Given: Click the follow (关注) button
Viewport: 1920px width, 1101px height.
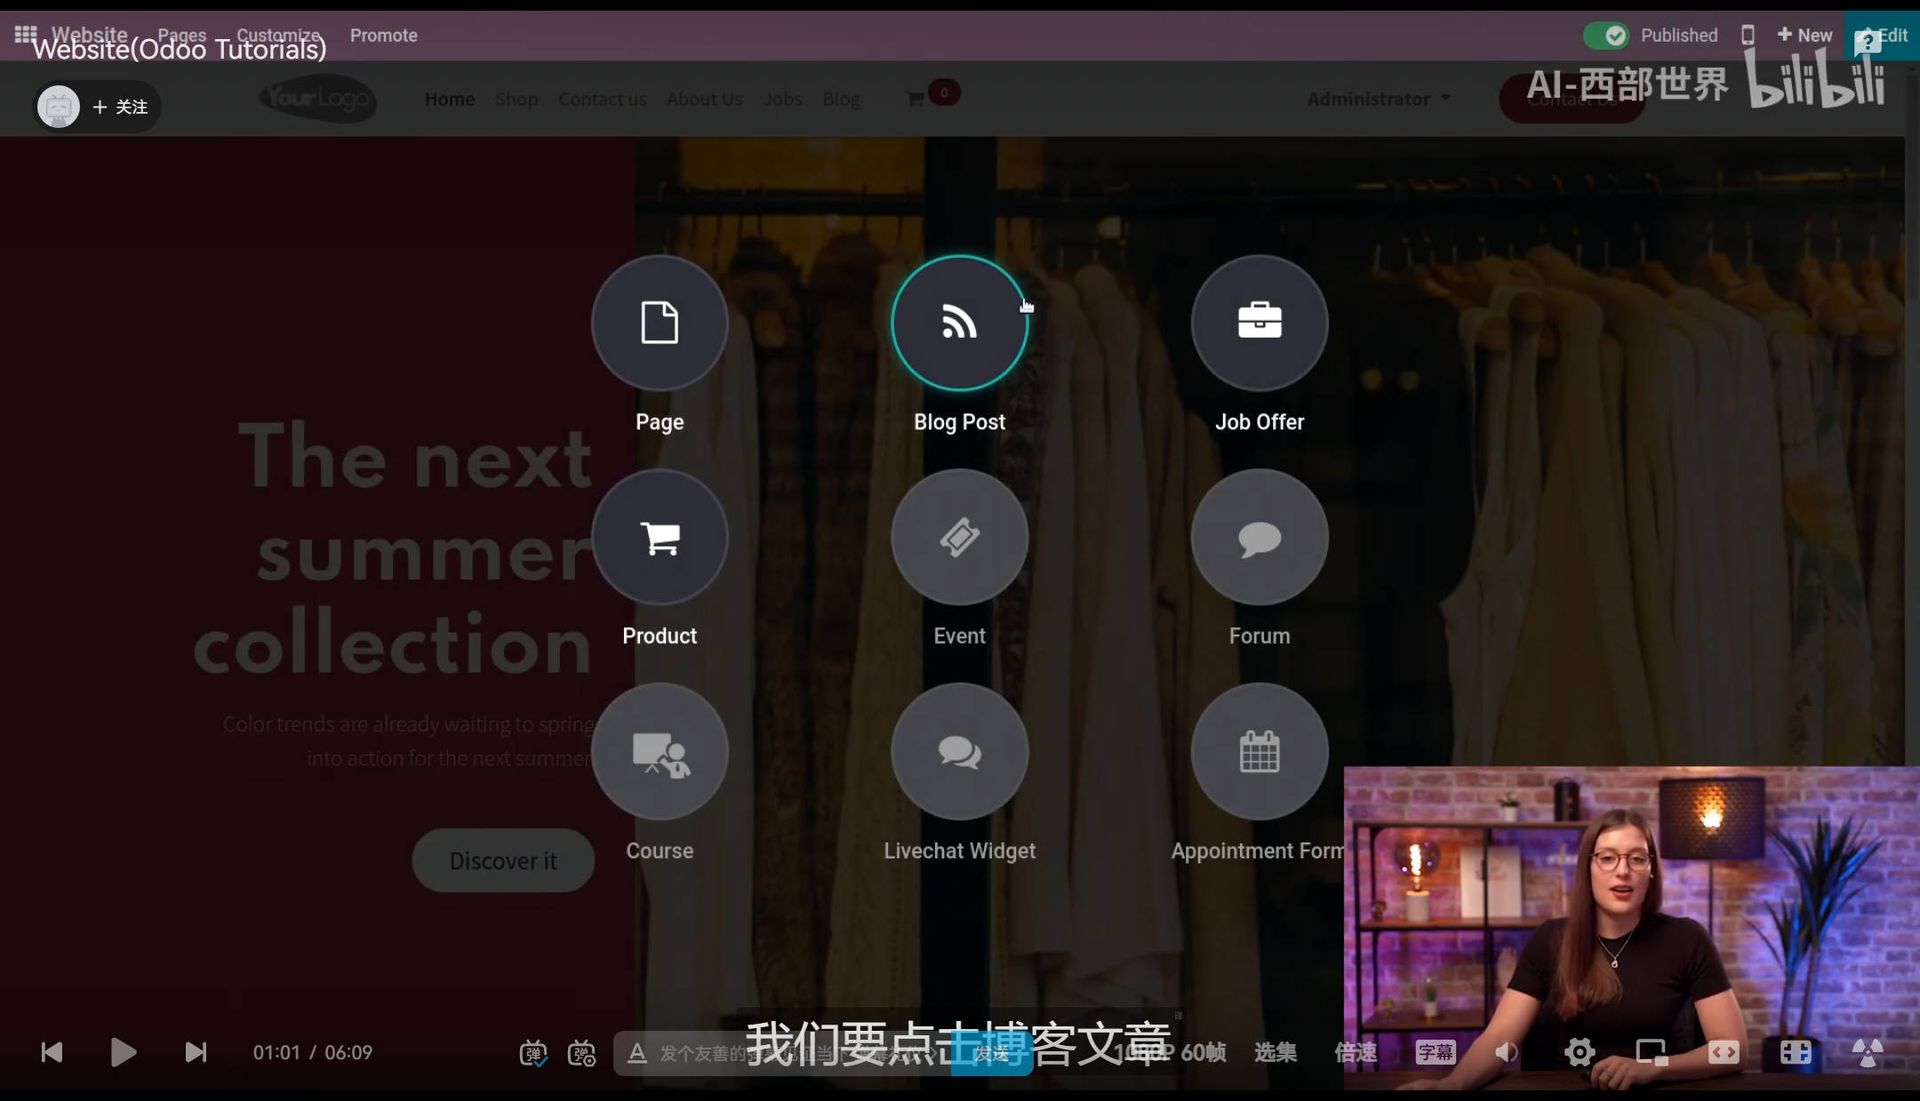Looking at the screenshot, I should pyautogui.click(x=120, y=107).
